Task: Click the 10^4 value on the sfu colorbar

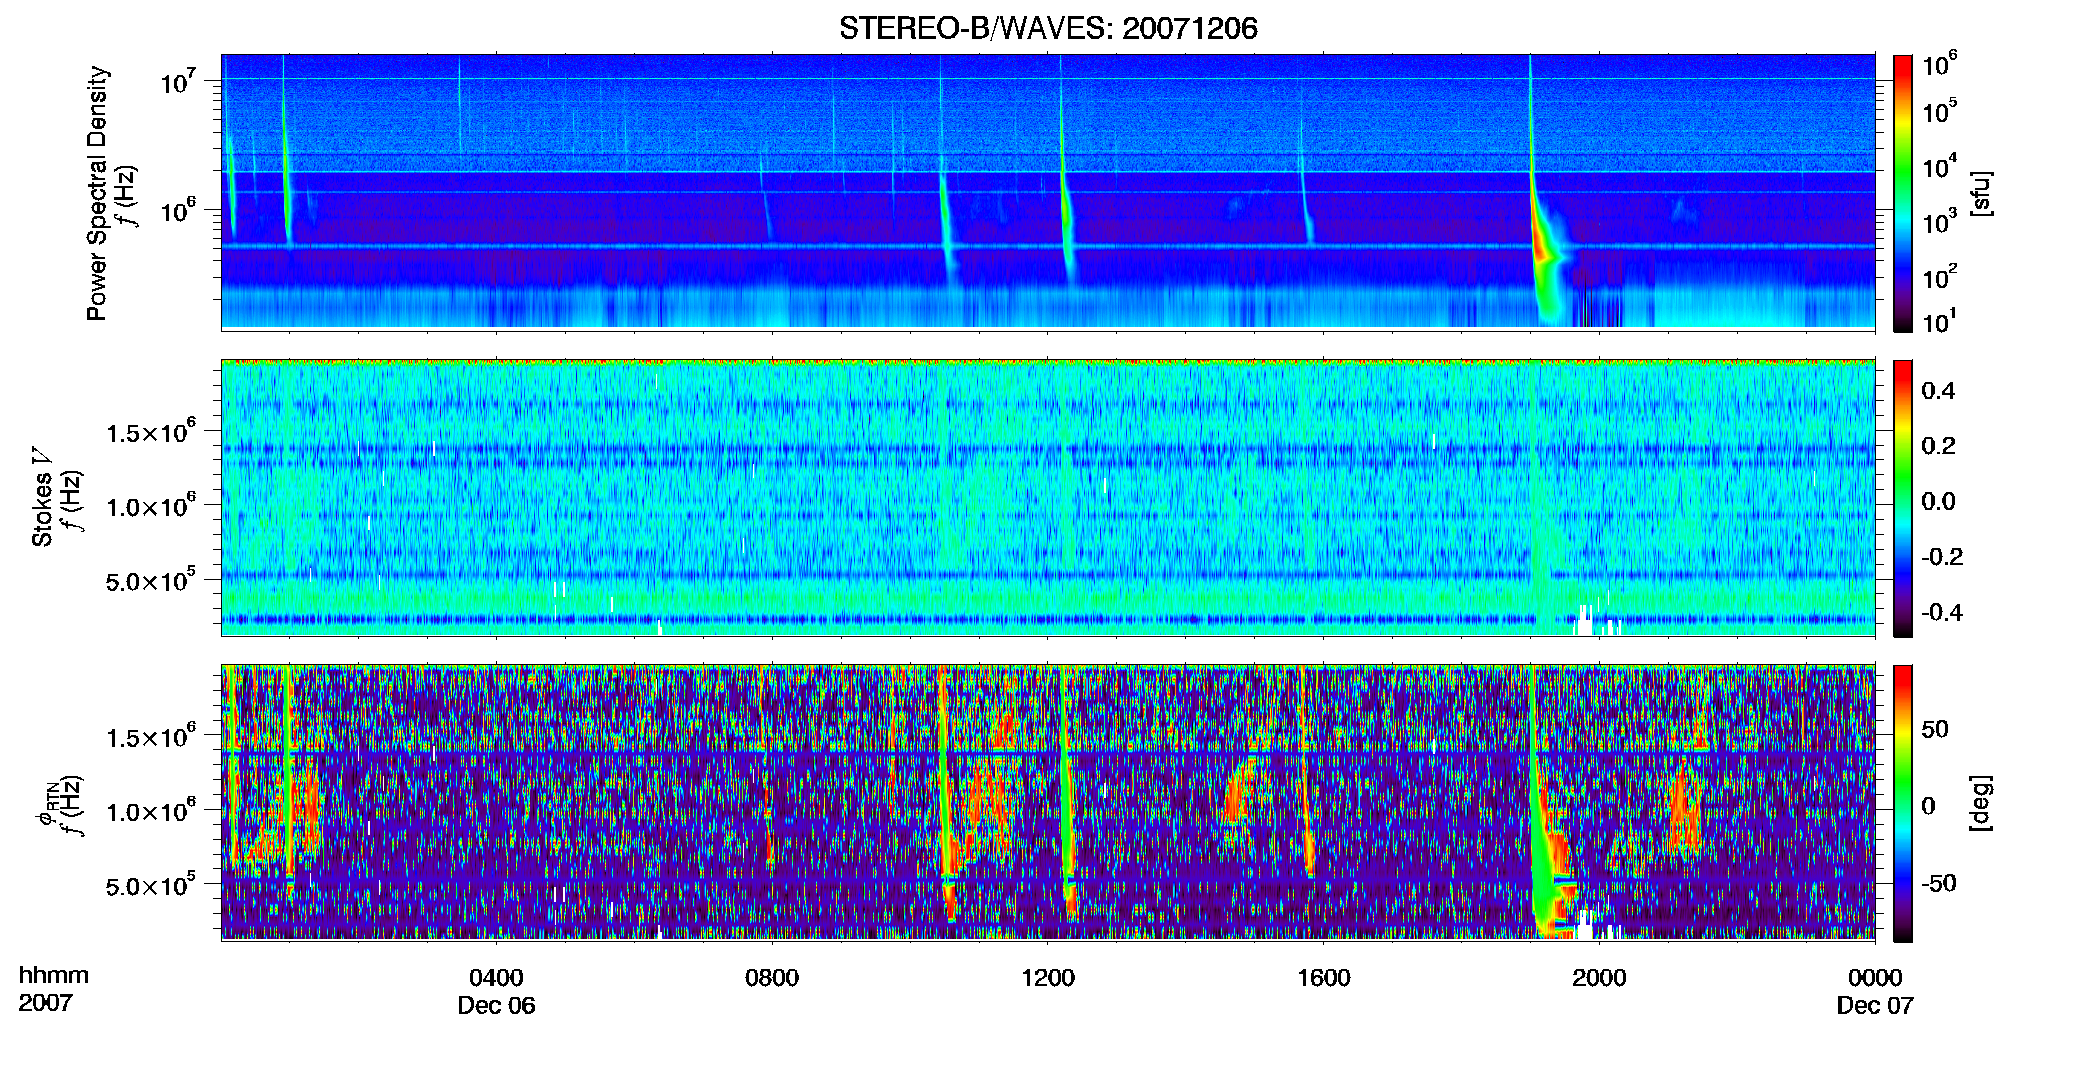Action: pos(1939,166)
